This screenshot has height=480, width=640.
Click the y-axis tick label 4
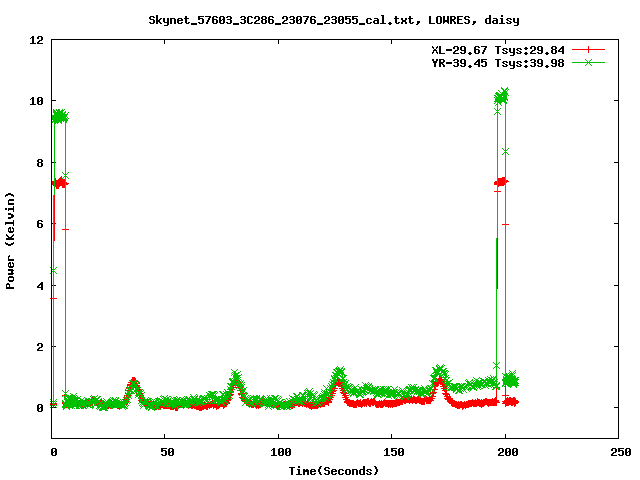pyautogui.click(x=40, y=286)
